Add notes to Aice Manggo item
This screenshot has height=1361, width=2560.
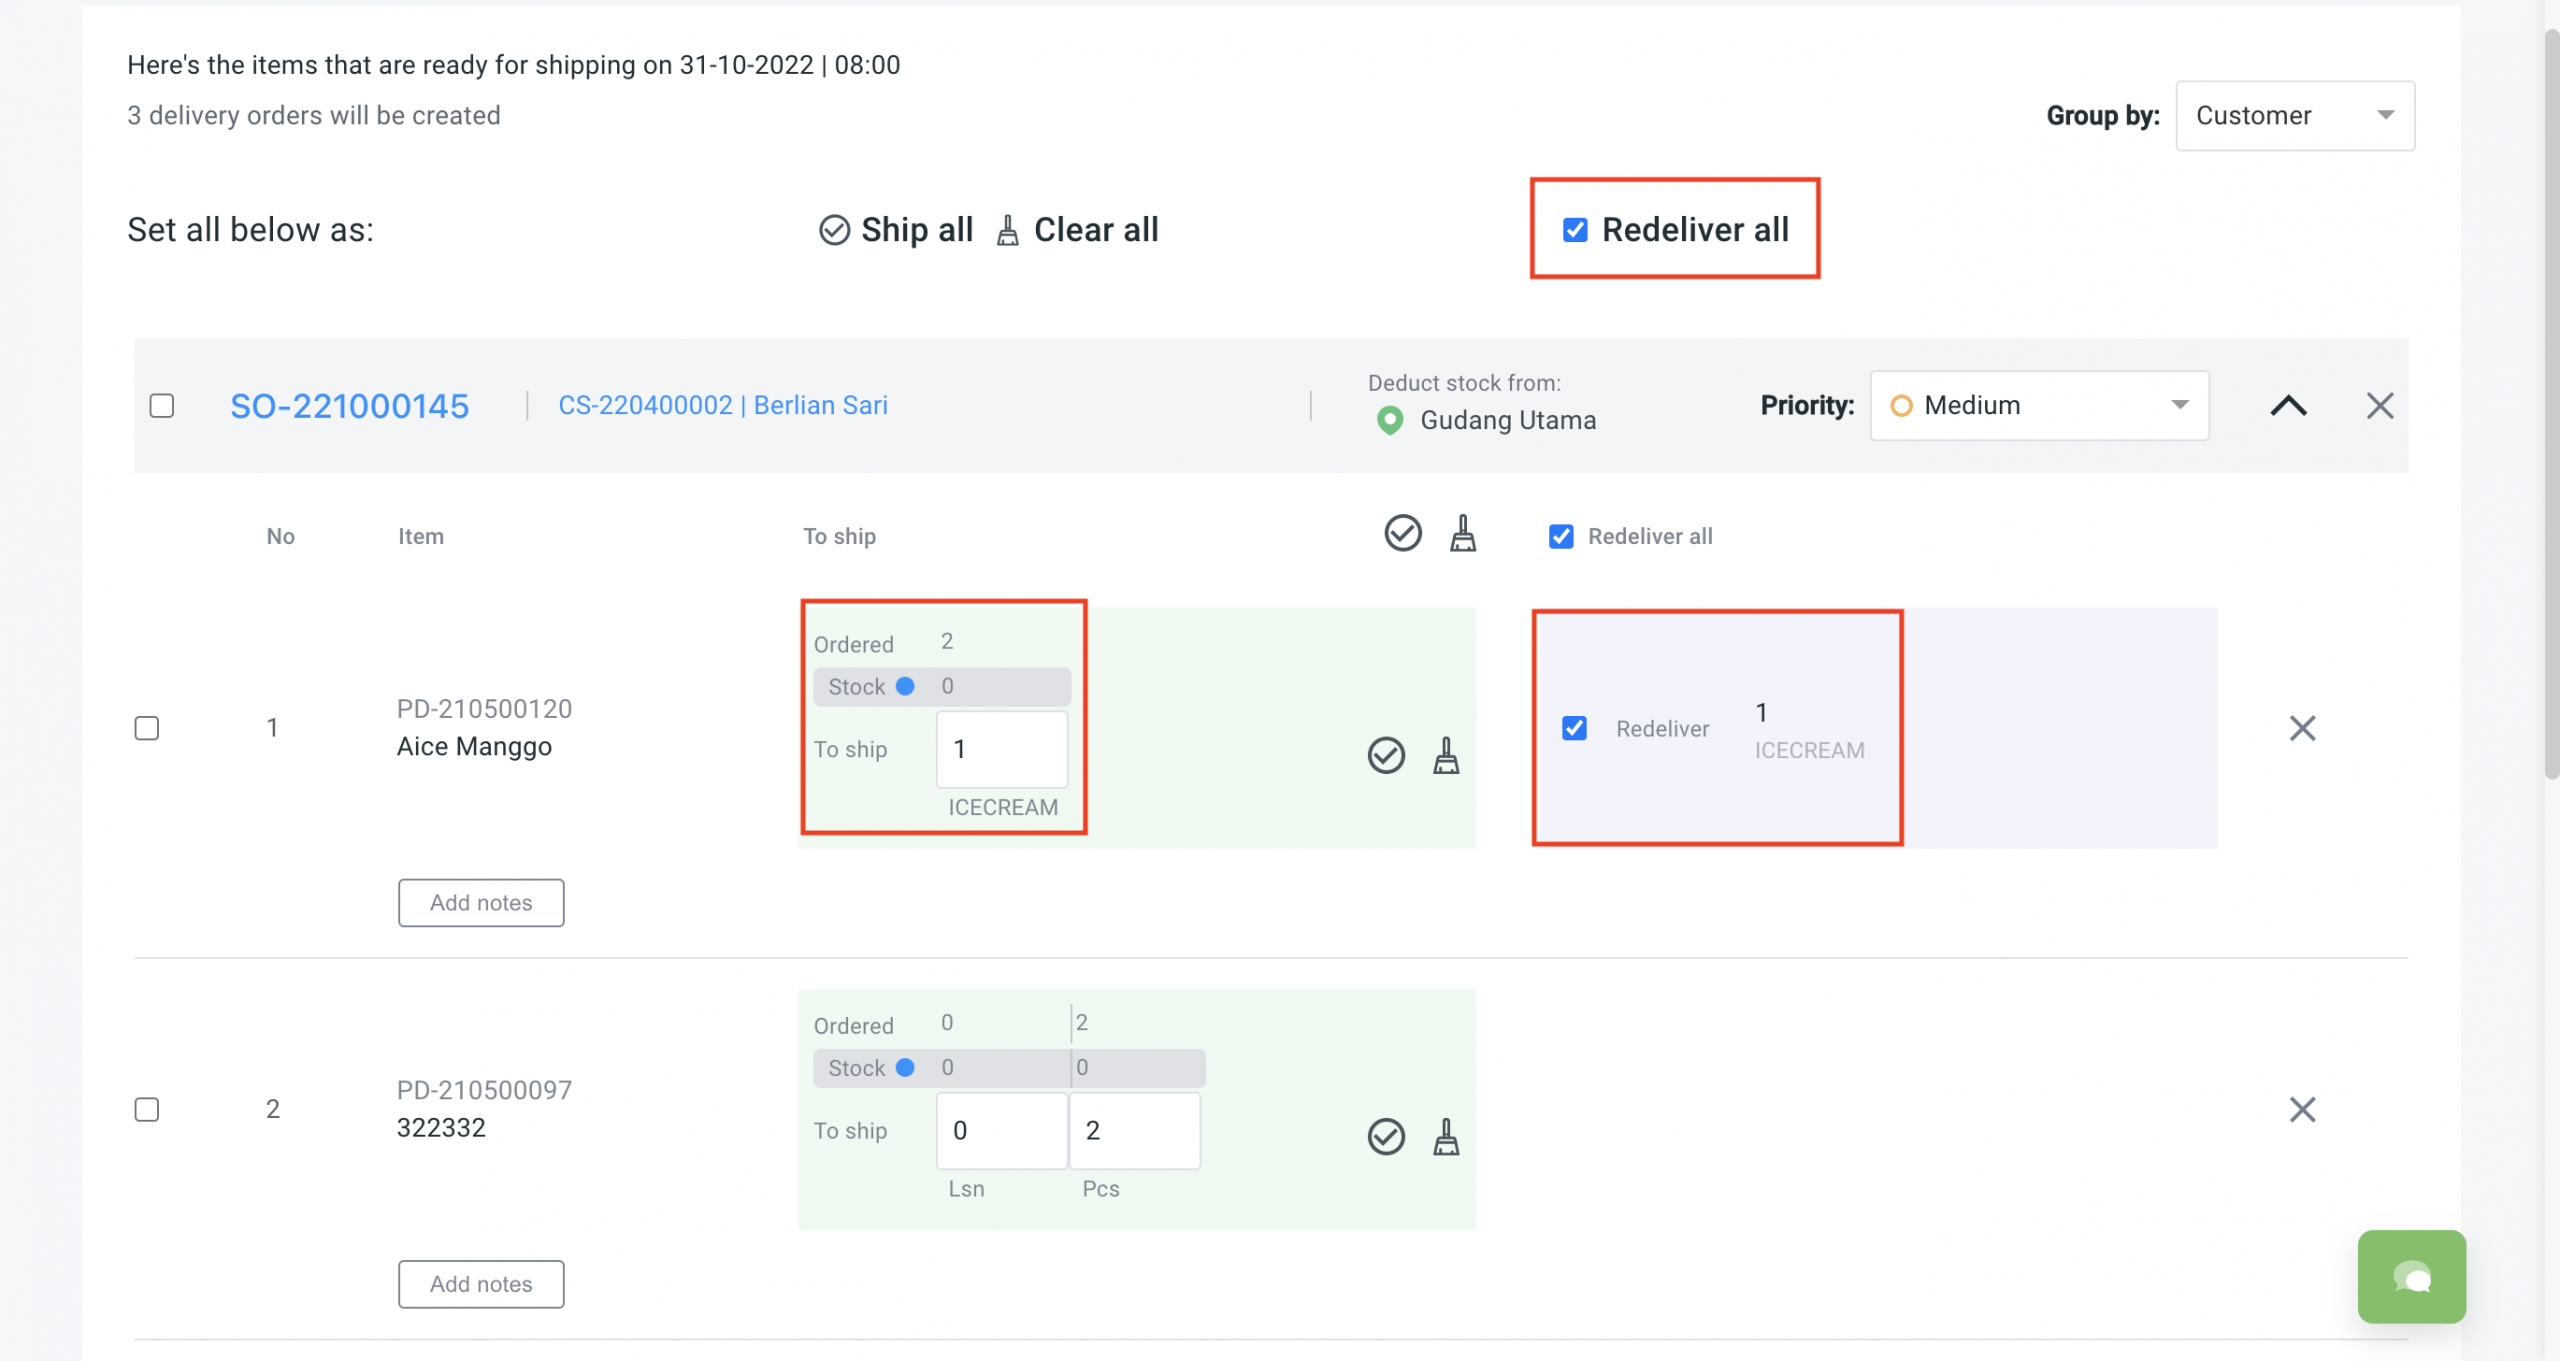pyautogui.click(x=481, y=902)
